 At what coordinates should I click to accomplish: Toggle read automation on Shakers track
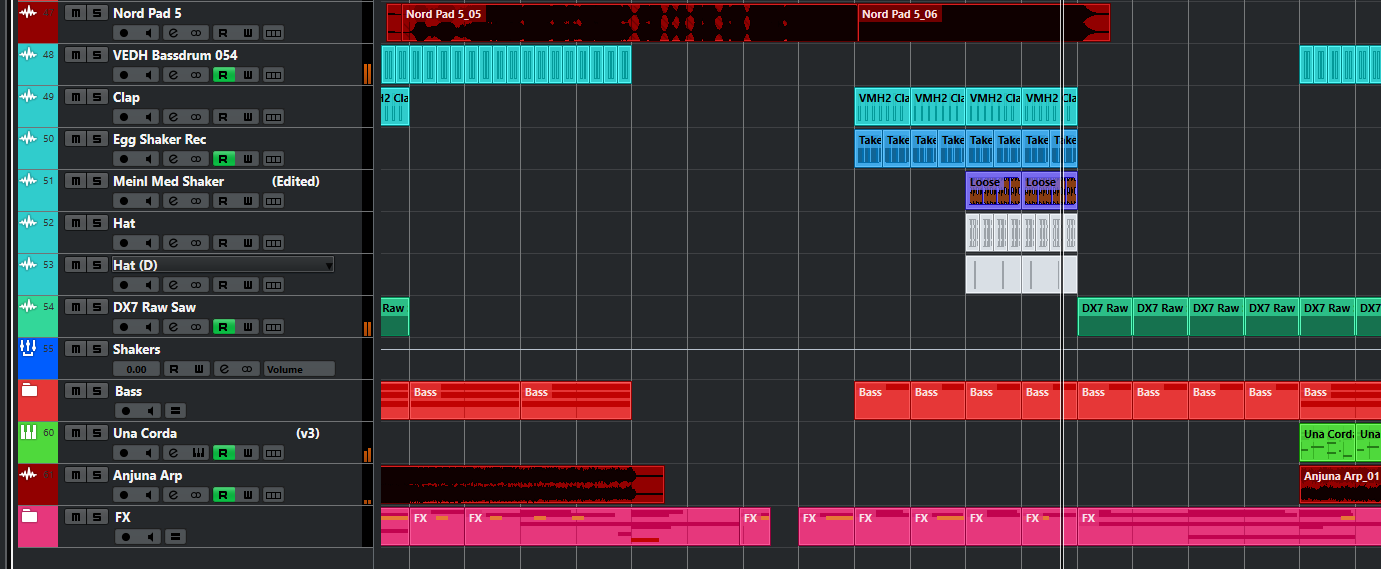tap(174, 369)
